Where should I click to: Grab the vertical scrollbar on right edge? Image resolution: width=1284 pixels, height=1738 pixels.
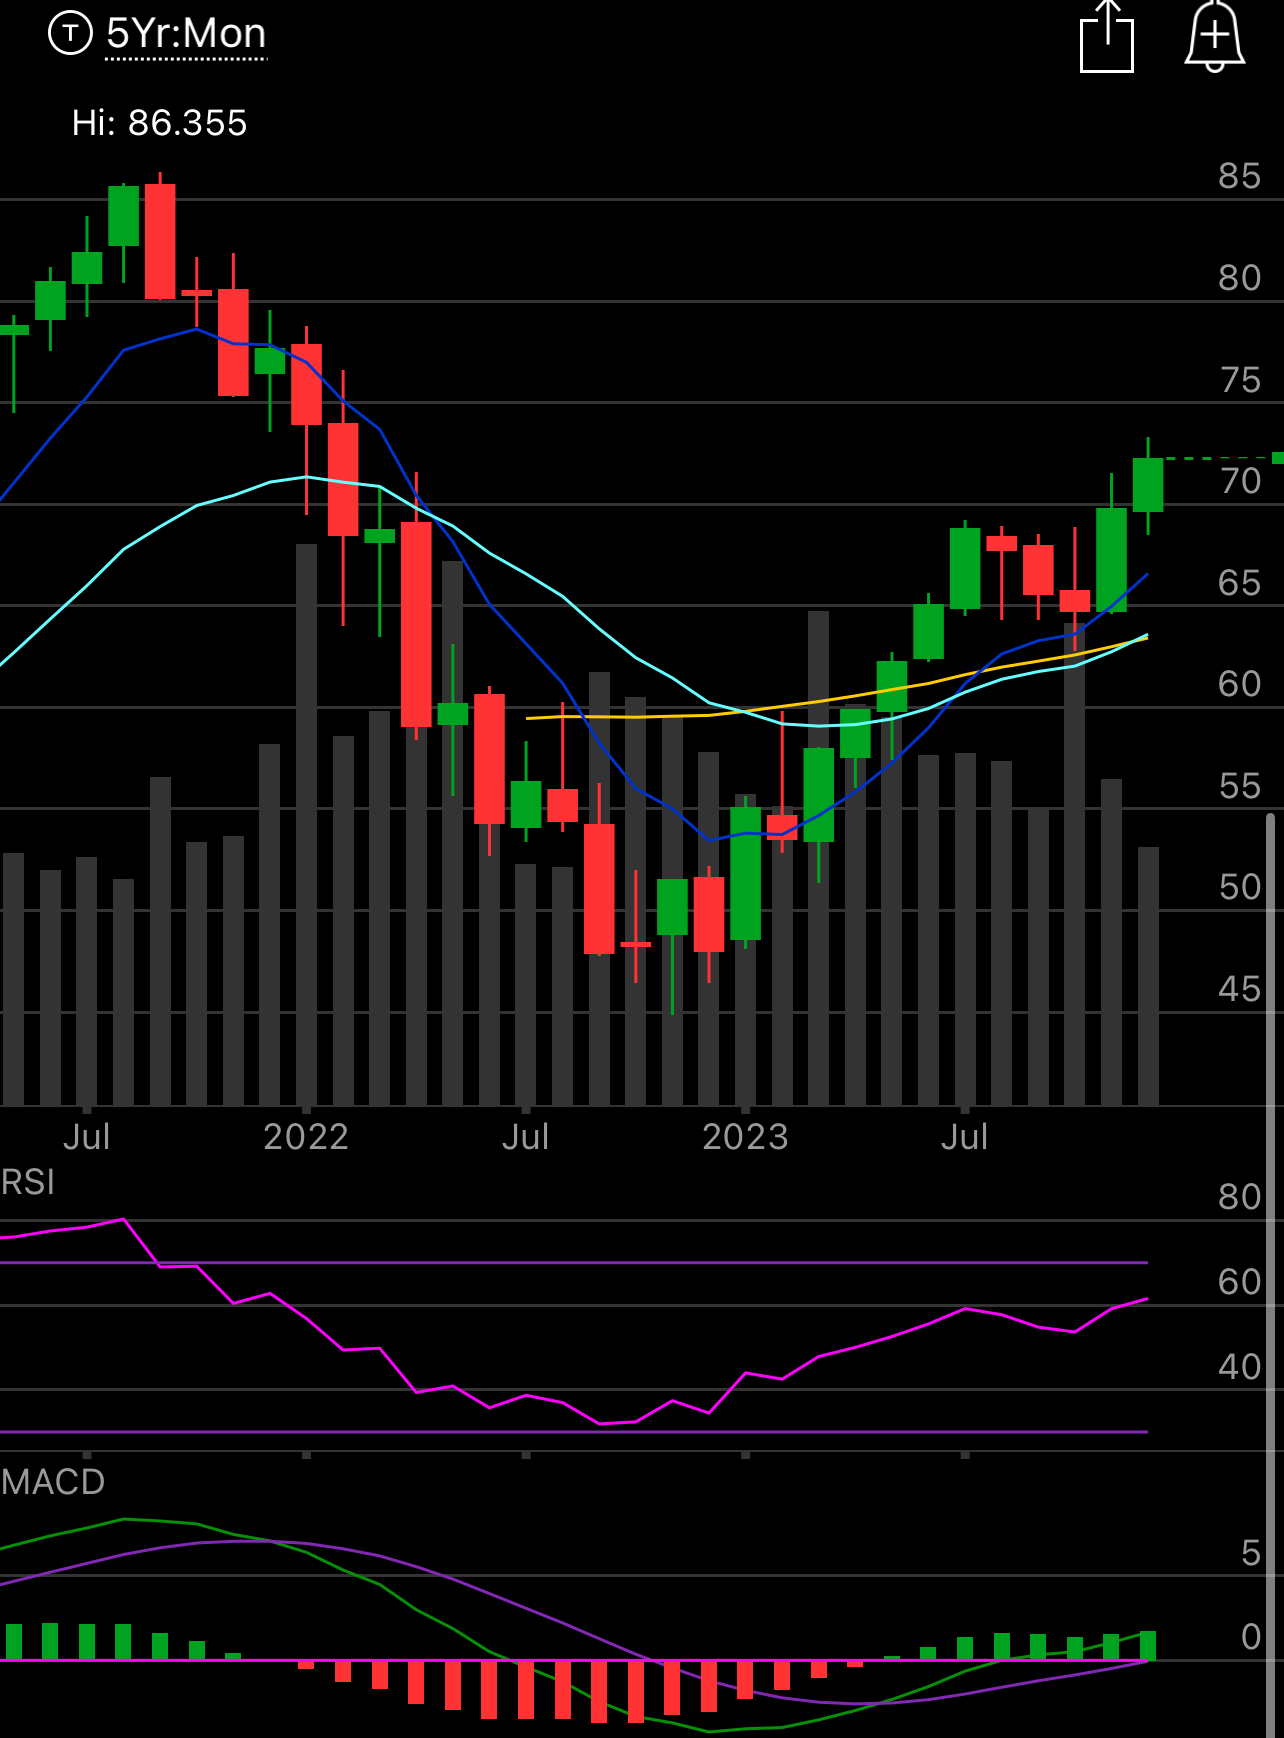pyautogui.click(x=1271, y=1275)
